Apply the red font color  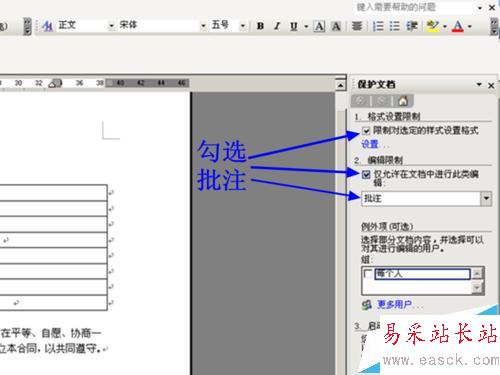coord(458,26)
